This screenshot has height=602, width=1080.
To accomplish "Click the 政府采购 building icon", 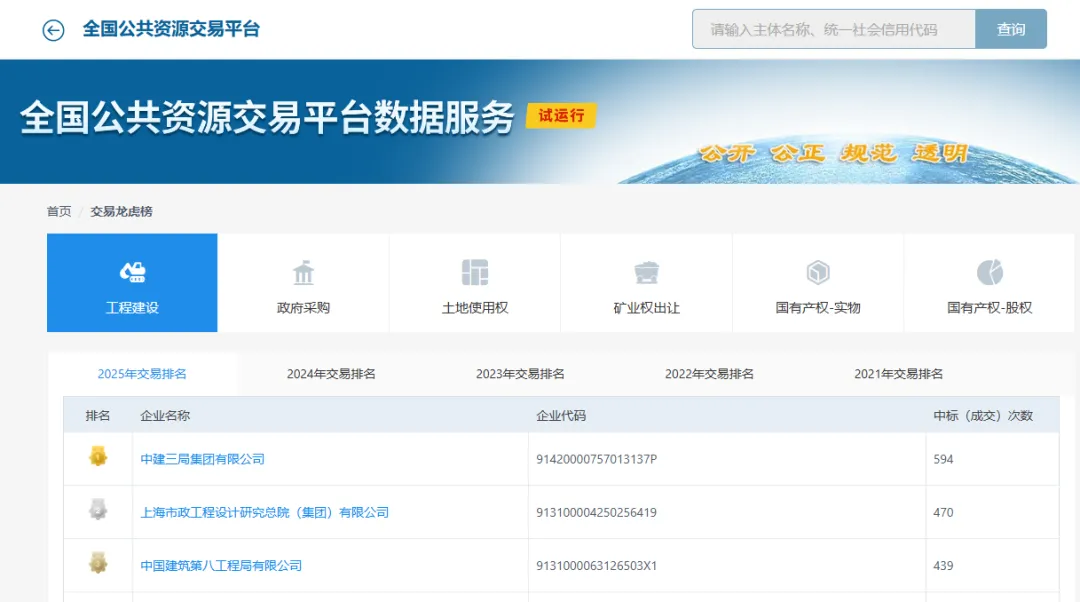I will click(x=303, y=273).
